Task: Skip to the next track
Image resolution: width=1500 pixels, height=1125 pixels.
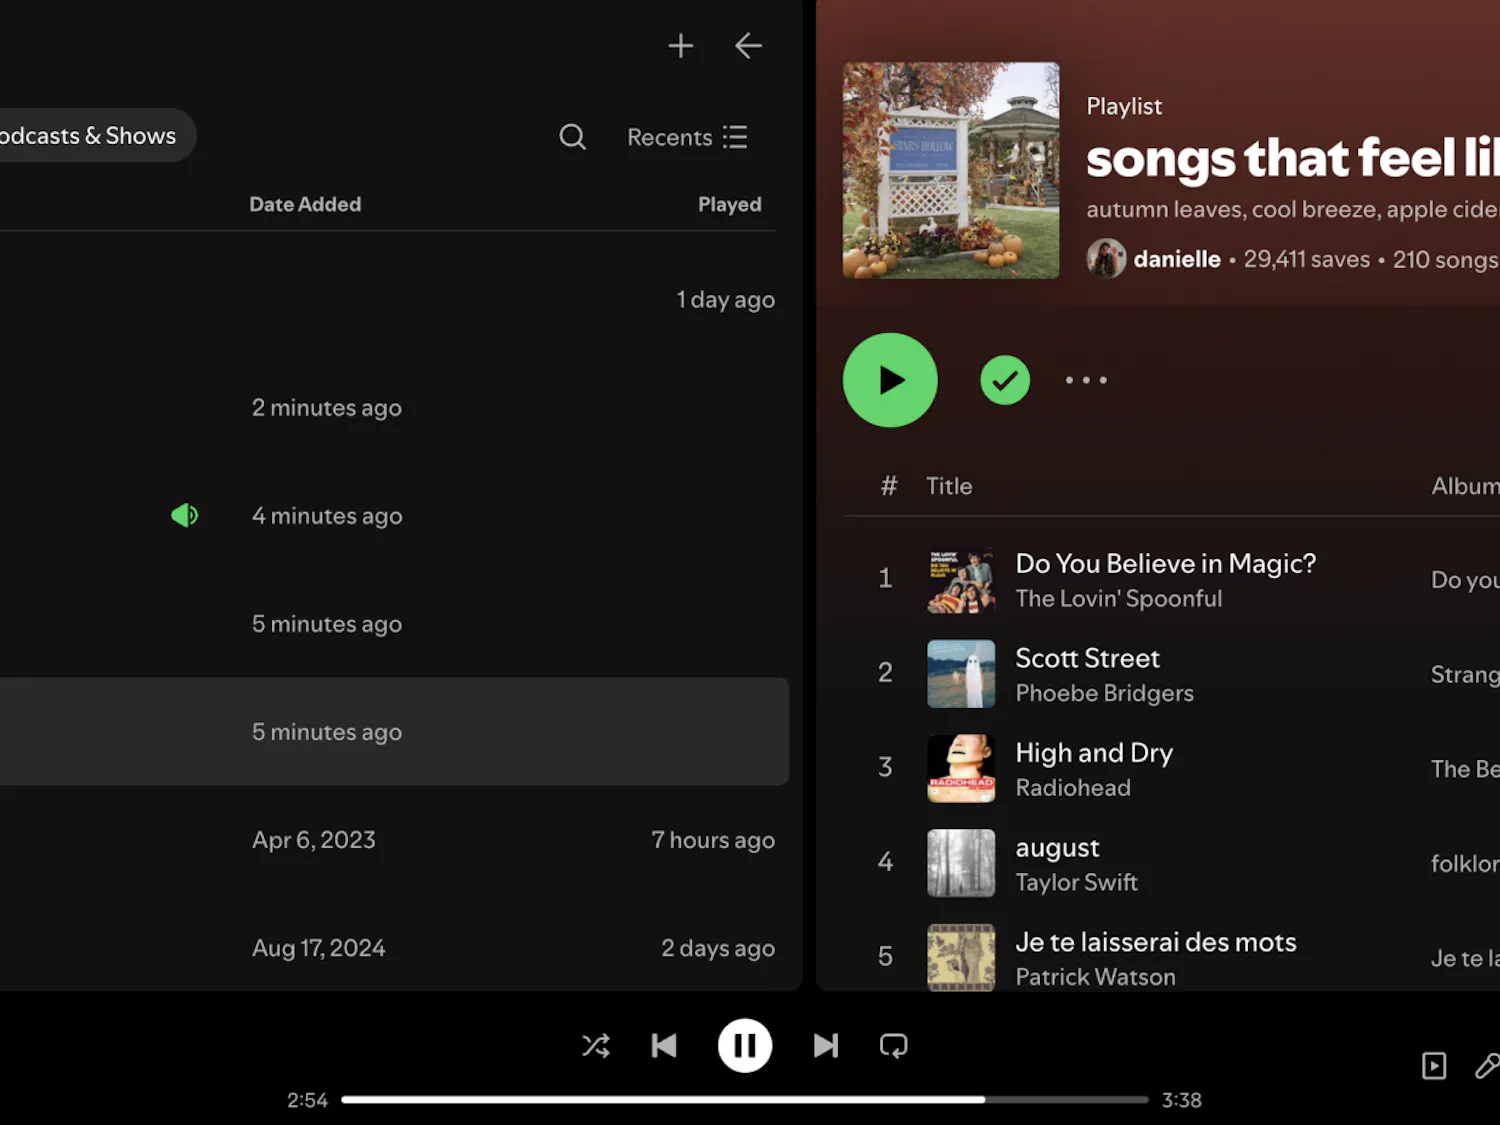Action: [x=825, y=1046]
